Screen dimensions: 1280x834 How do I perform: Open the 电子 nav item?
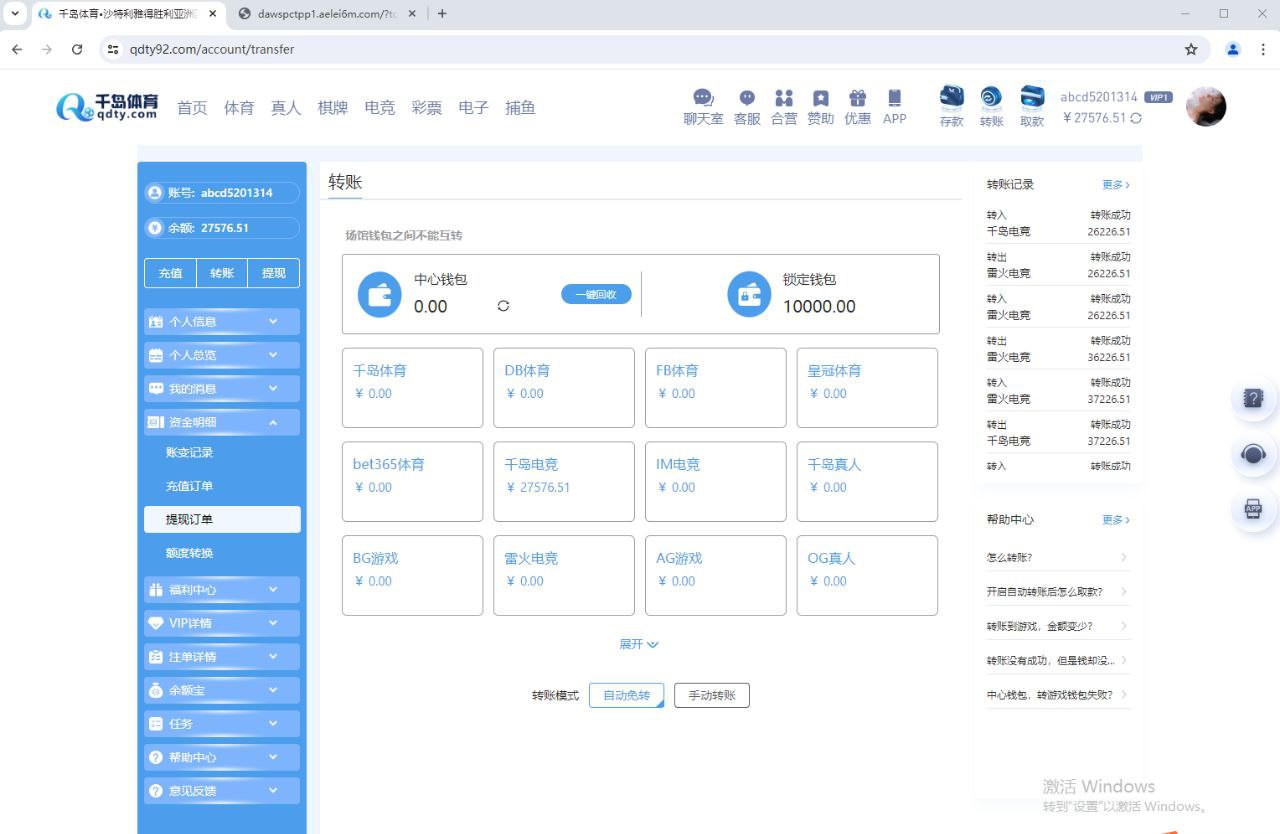pyautogui.click(x=474, y=108)
